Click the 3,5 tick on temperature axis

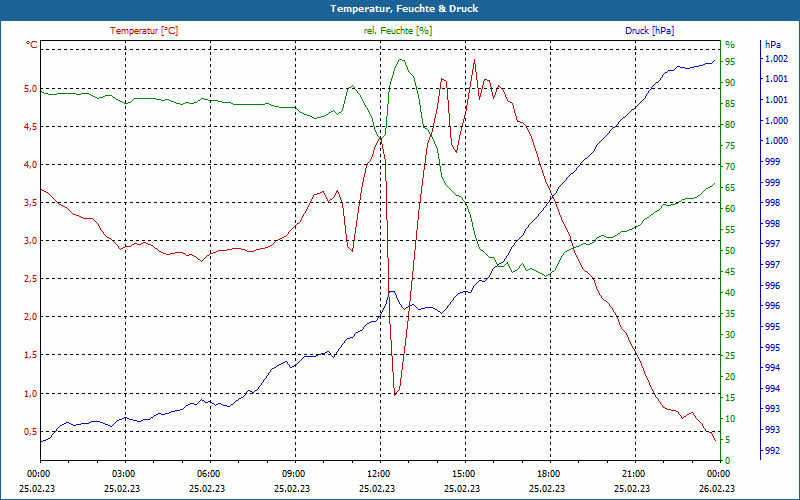[x=31, y=203]
